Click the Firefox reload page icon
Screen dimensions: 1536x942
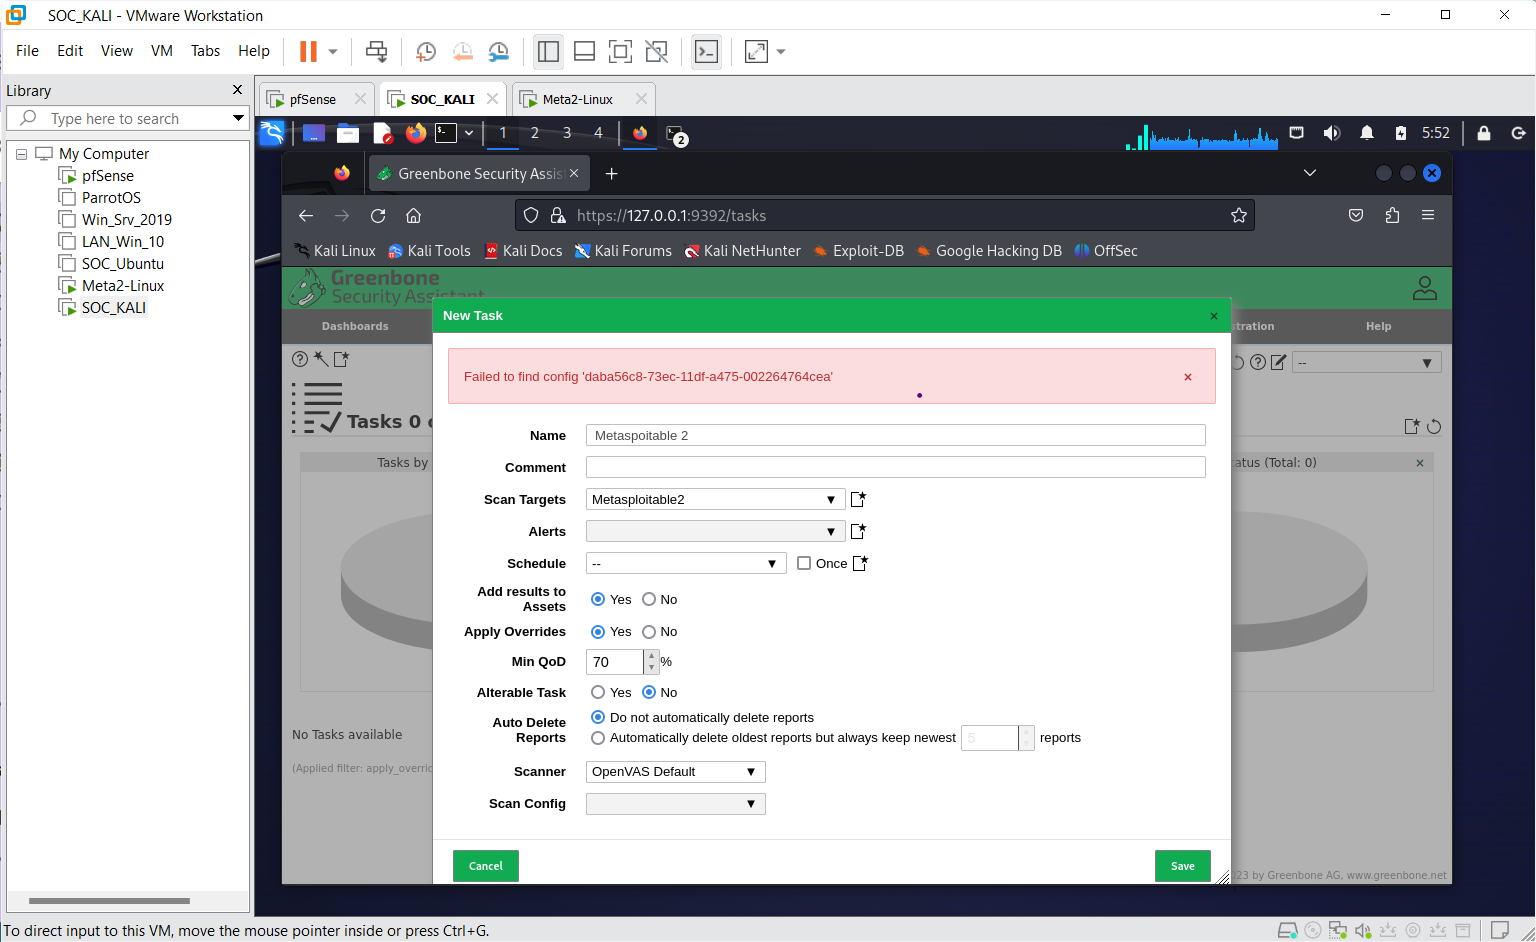point(378,215)
